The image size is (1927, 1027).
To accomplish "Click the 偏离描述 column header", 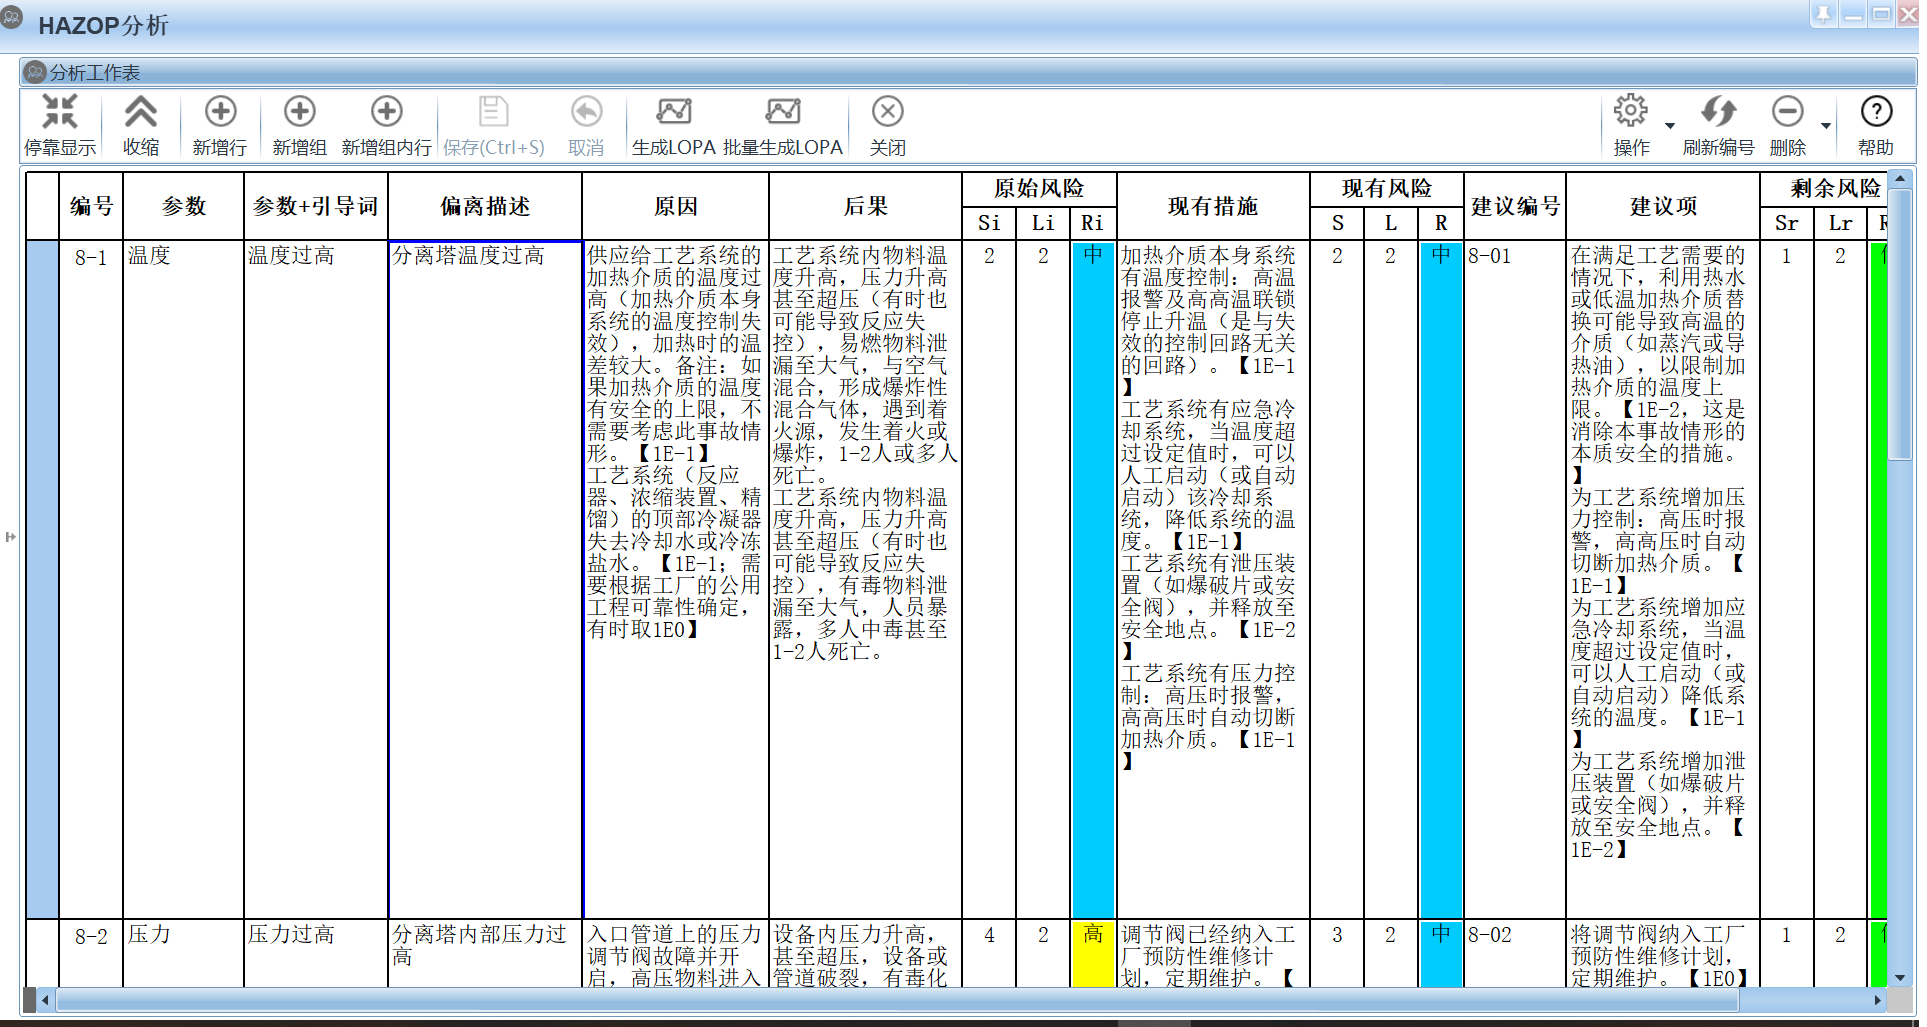I will click(485, 206).
